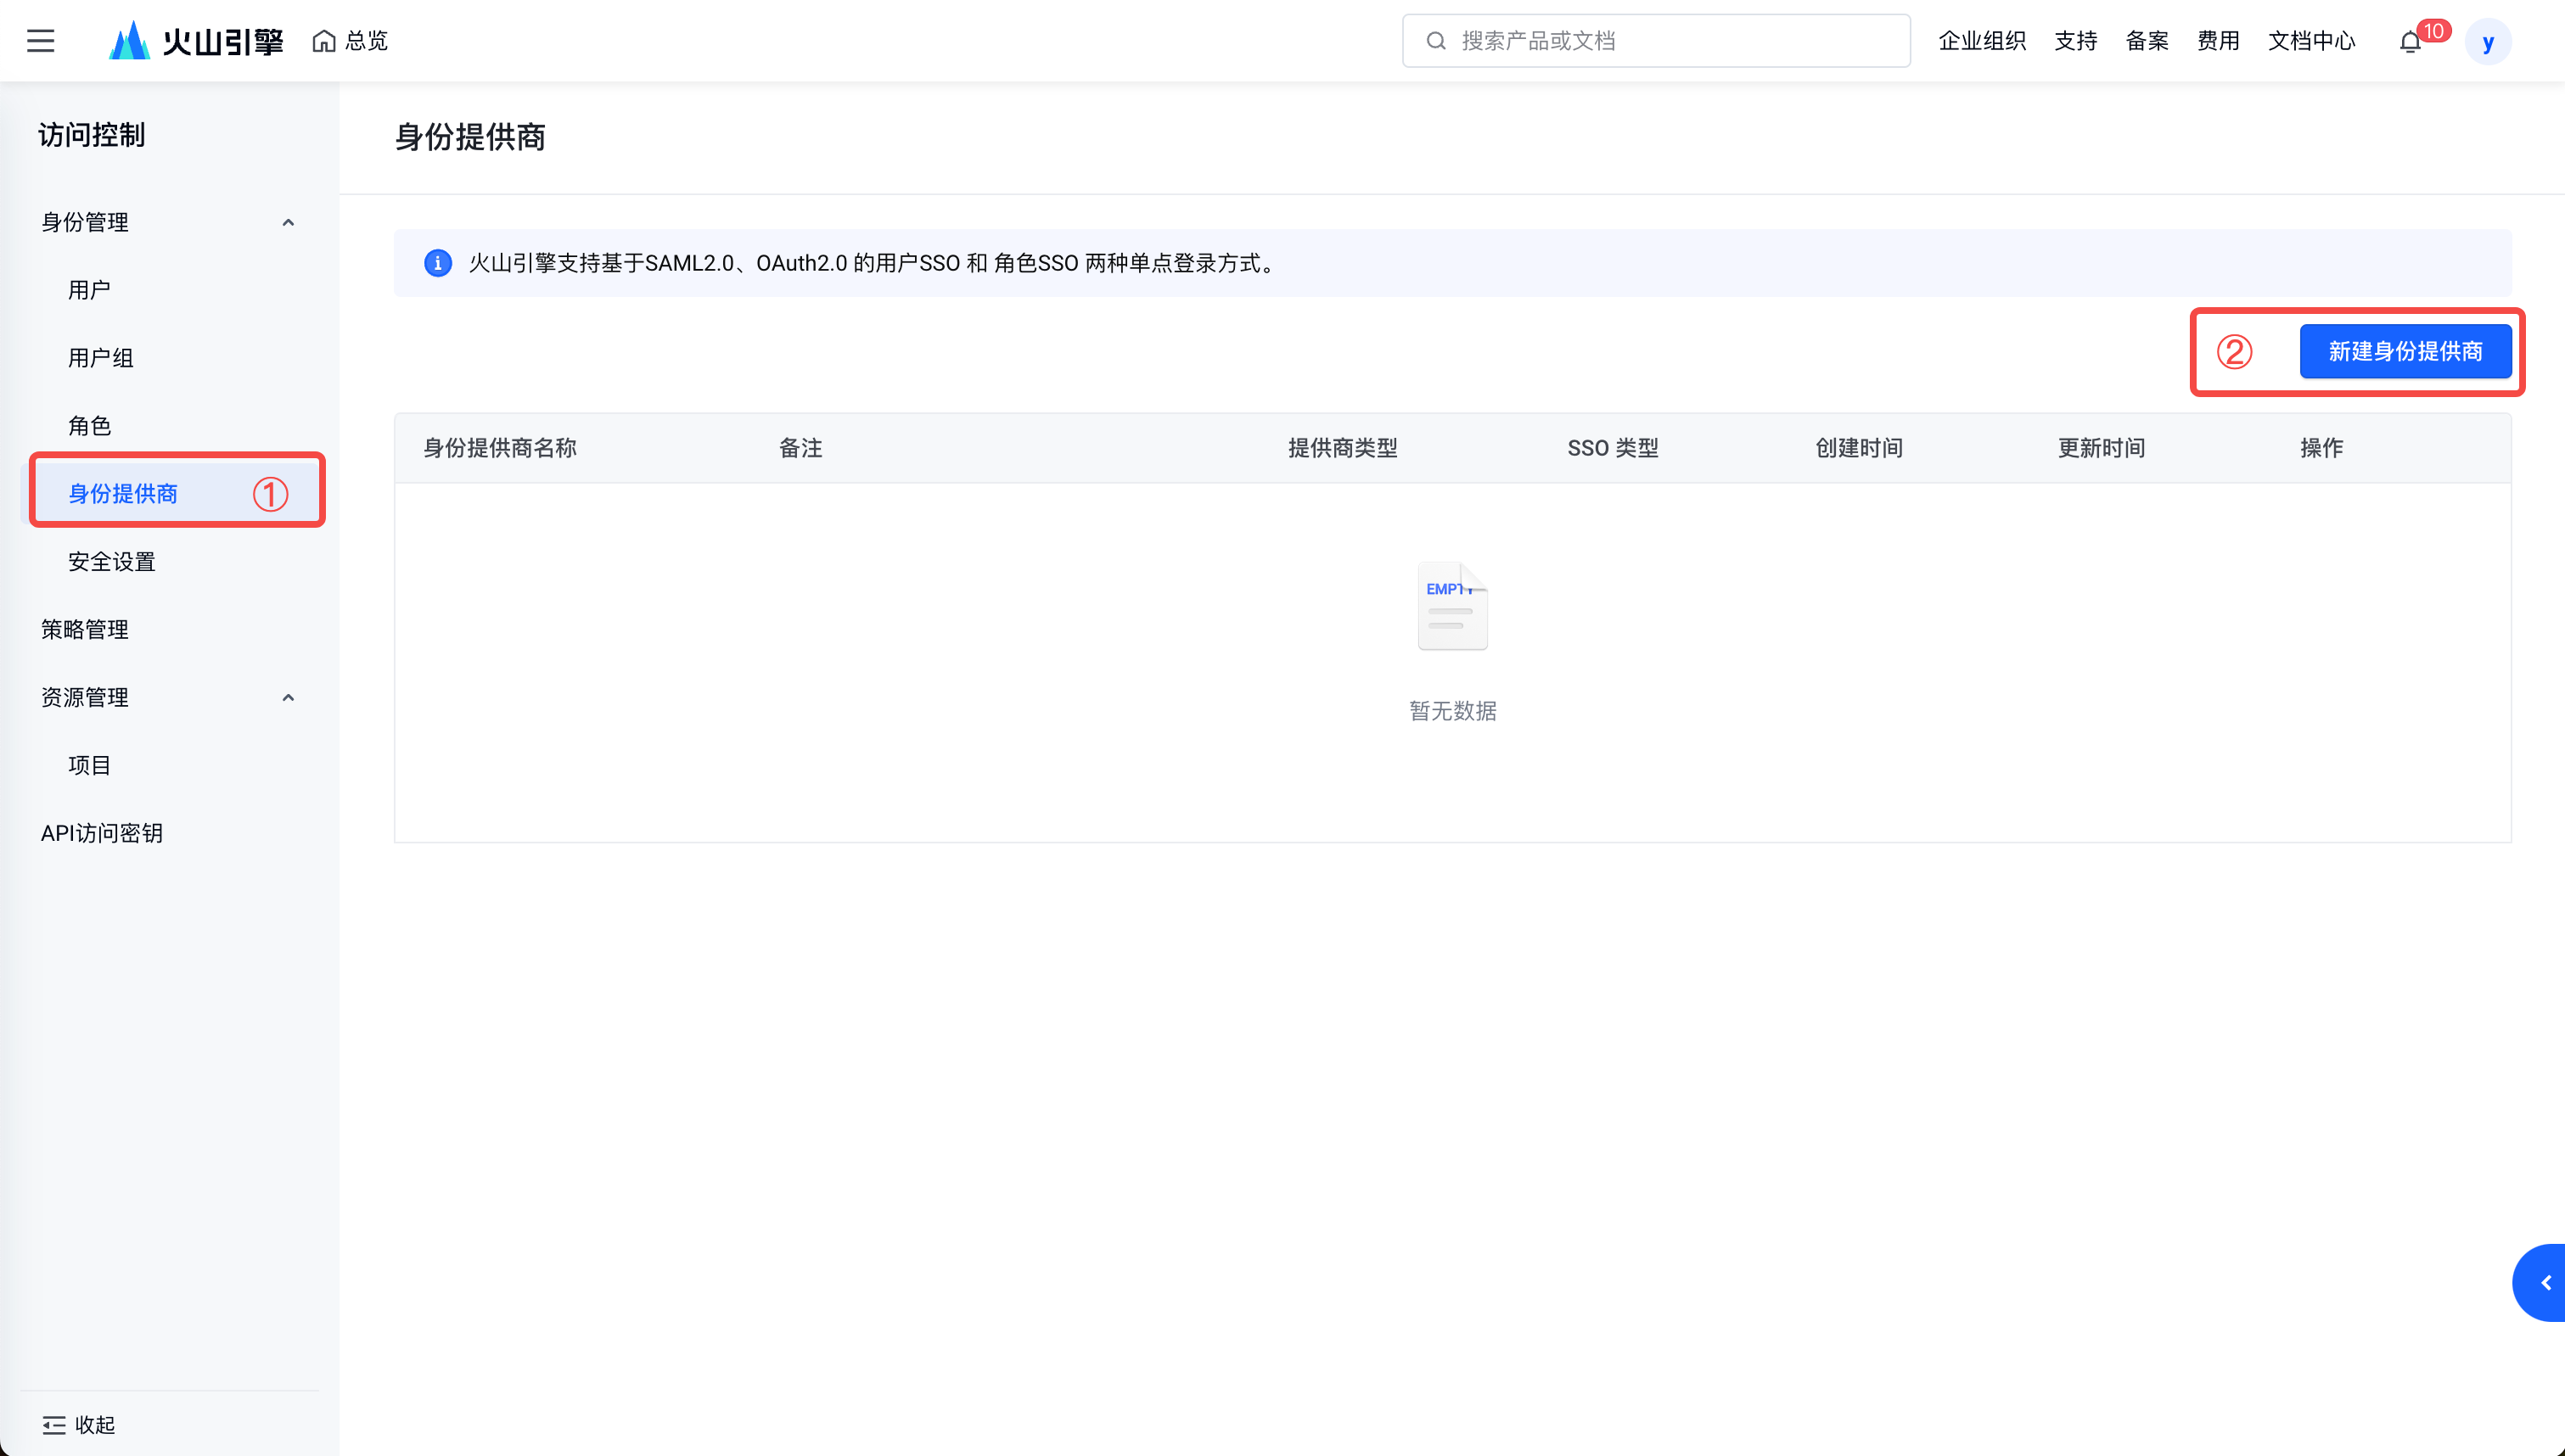Screen dimensions: 2565x1456
Task: Click the search magnifier icon
Action: pyautogui.click(x=1436, y=41)
